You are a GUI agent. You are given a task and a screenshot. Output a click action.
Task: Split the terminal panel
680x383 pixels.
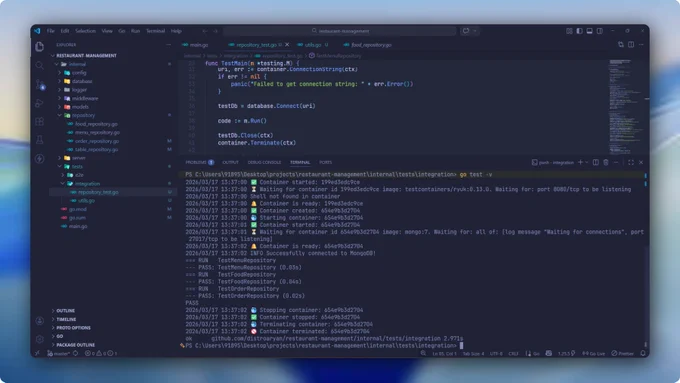pos(596,162)
